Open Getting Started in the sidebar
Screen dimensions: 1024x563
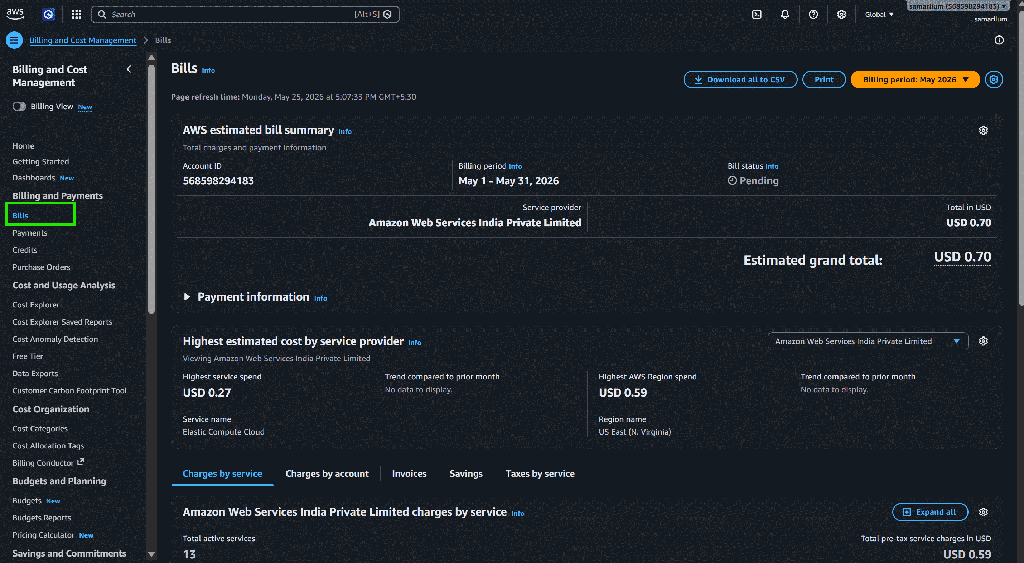click(x=40, y=161)
